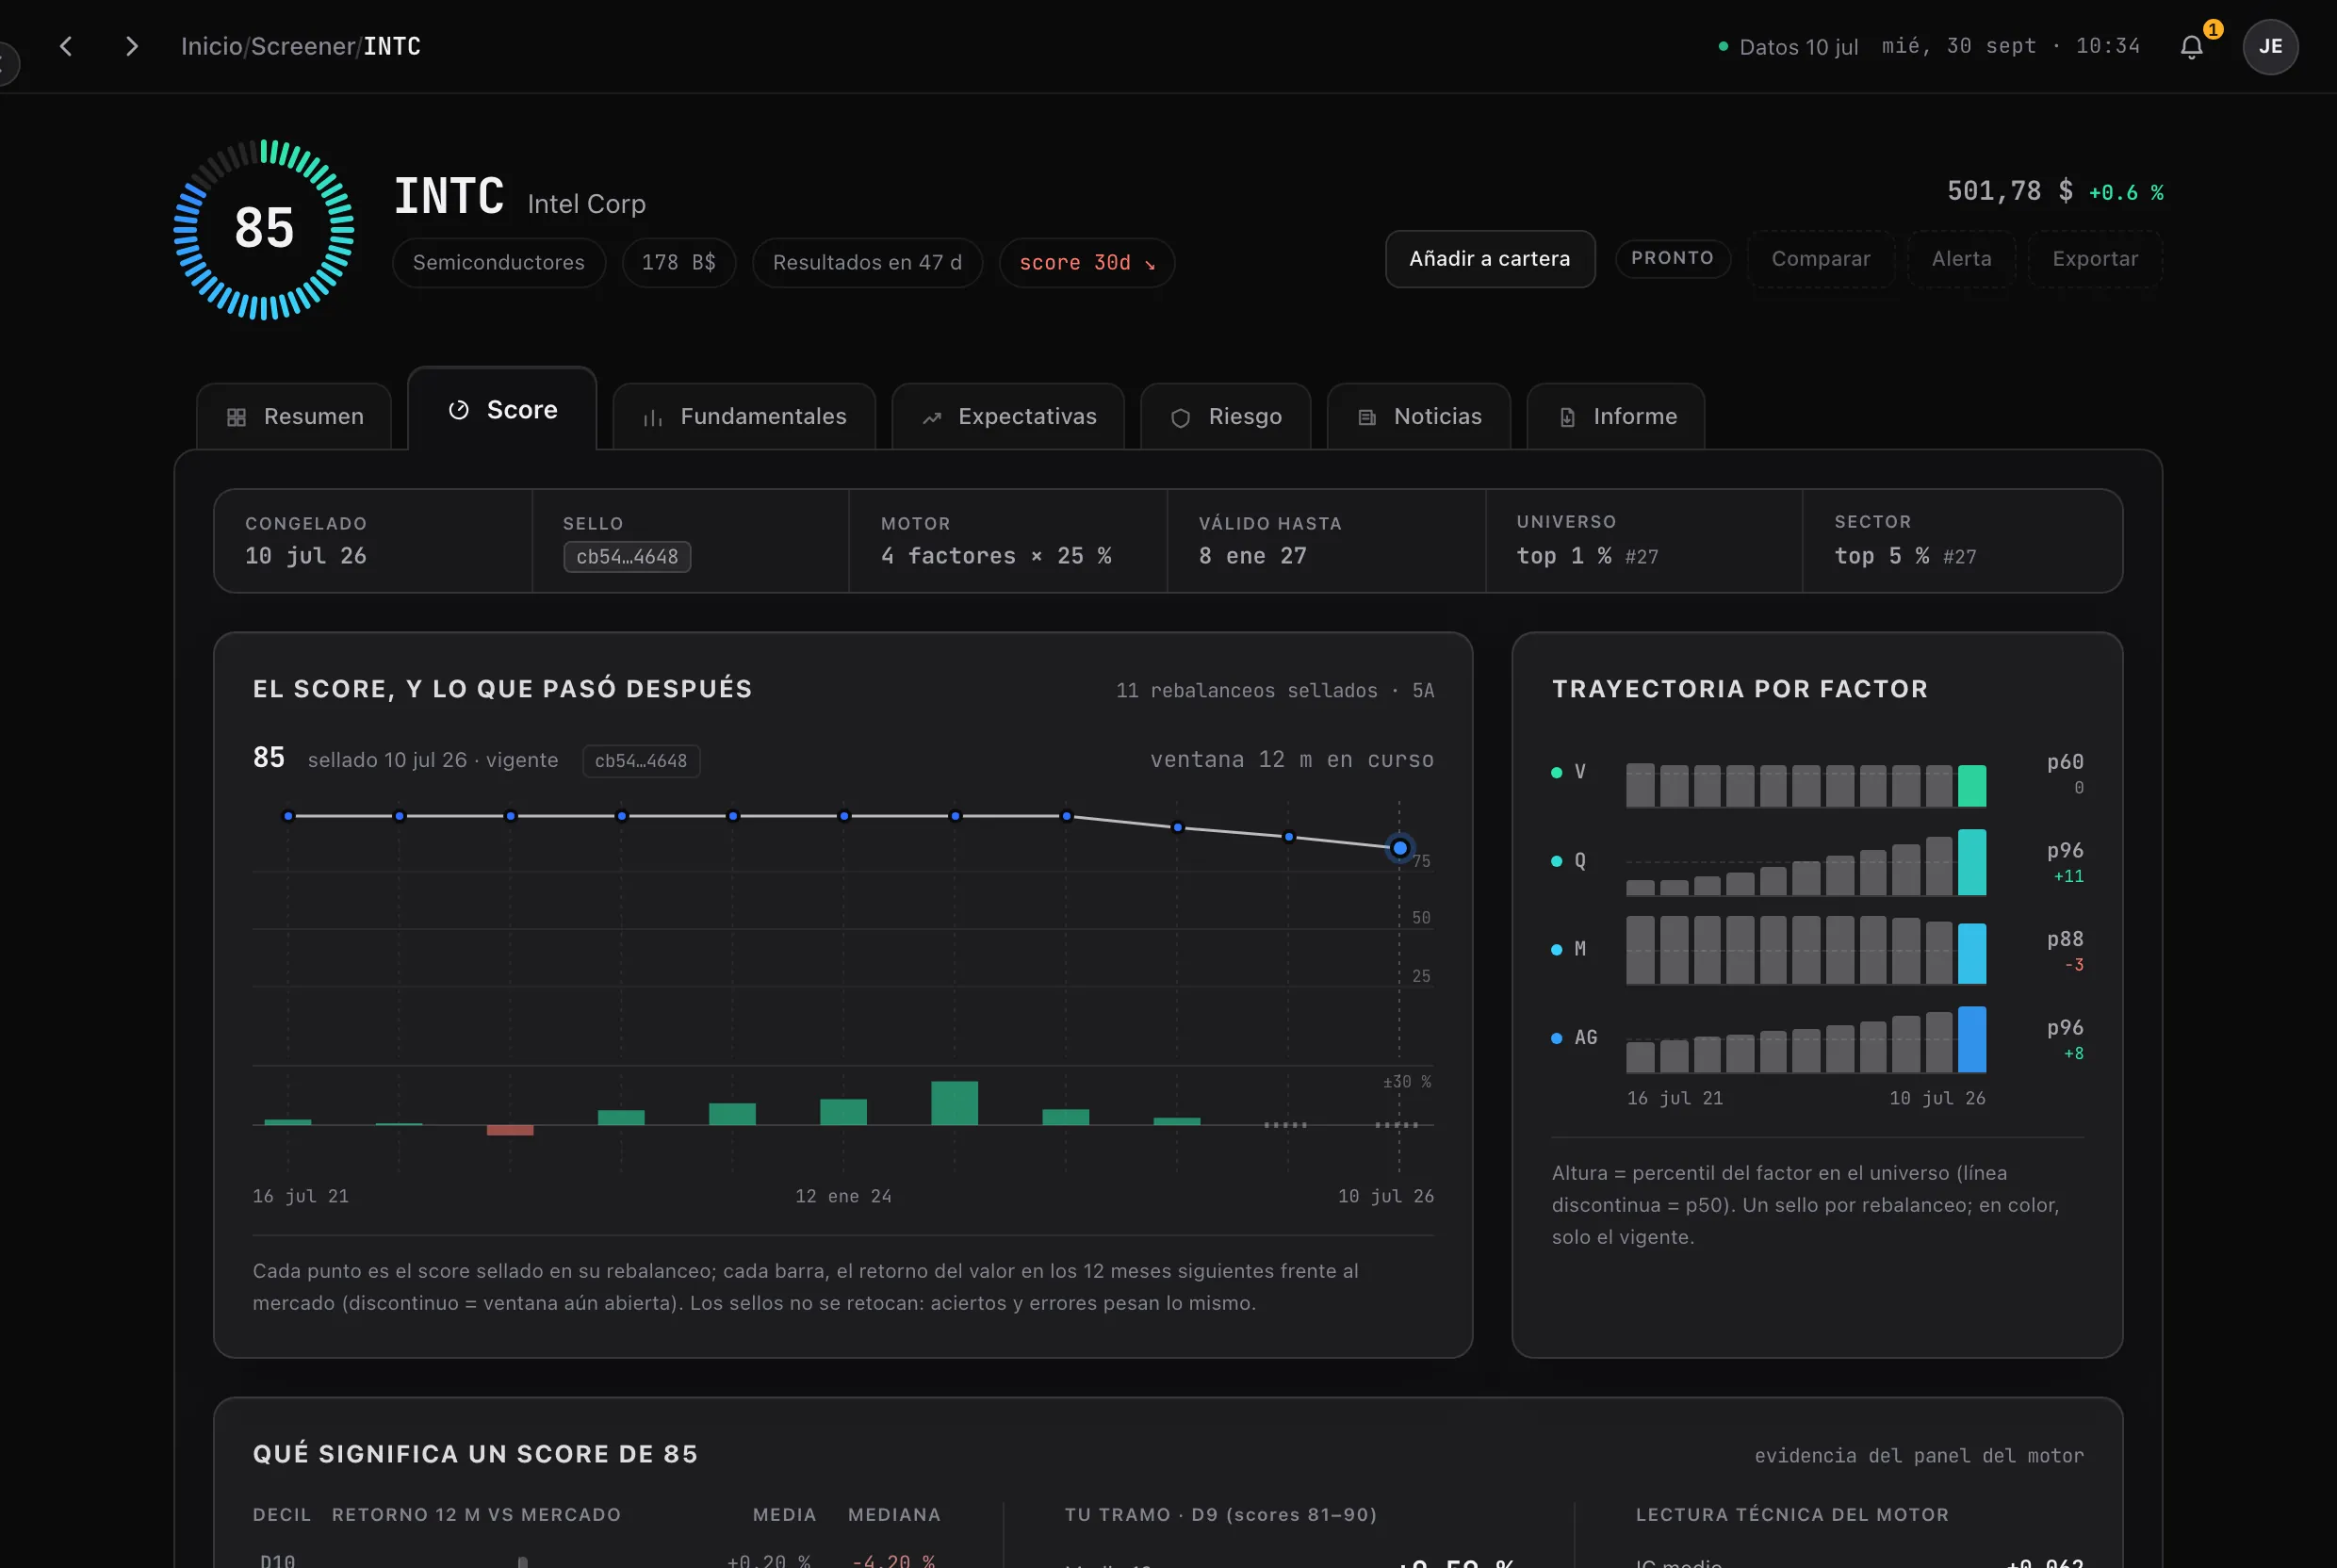This screenshot has height=1568, width=2337.
Task: Click the 'top 1 %' universe value
Action: [x=1564, y=556]
